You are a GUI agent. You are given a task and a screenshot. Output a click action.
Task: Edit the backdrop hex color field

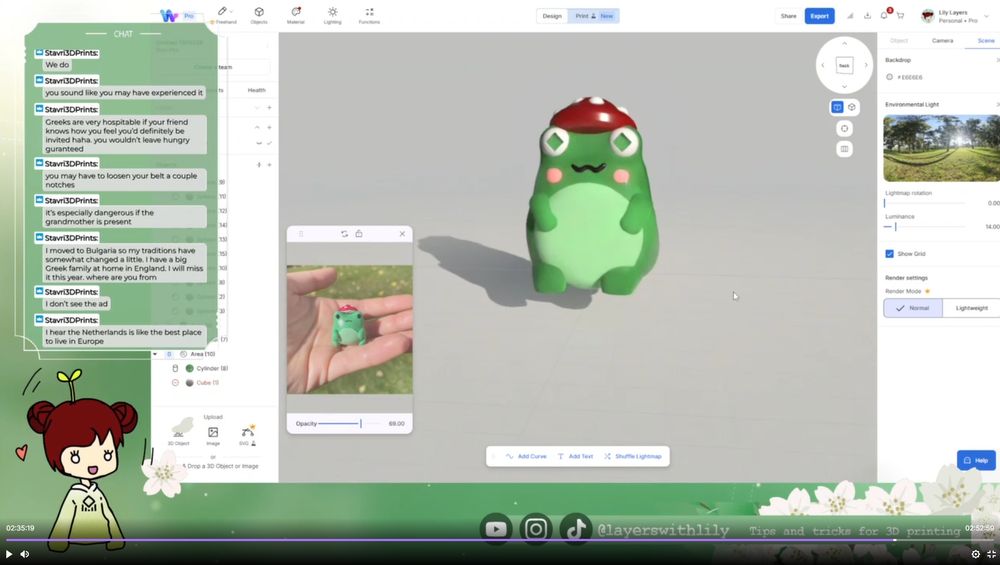click(910, 77)
